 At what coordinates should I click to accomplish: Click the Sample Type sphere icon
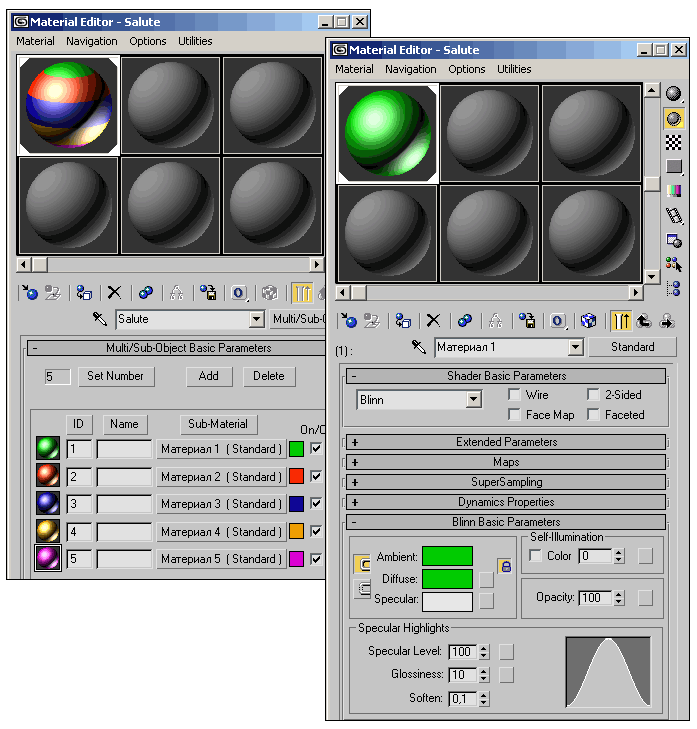pyautogui.click(x=674, y=94)
